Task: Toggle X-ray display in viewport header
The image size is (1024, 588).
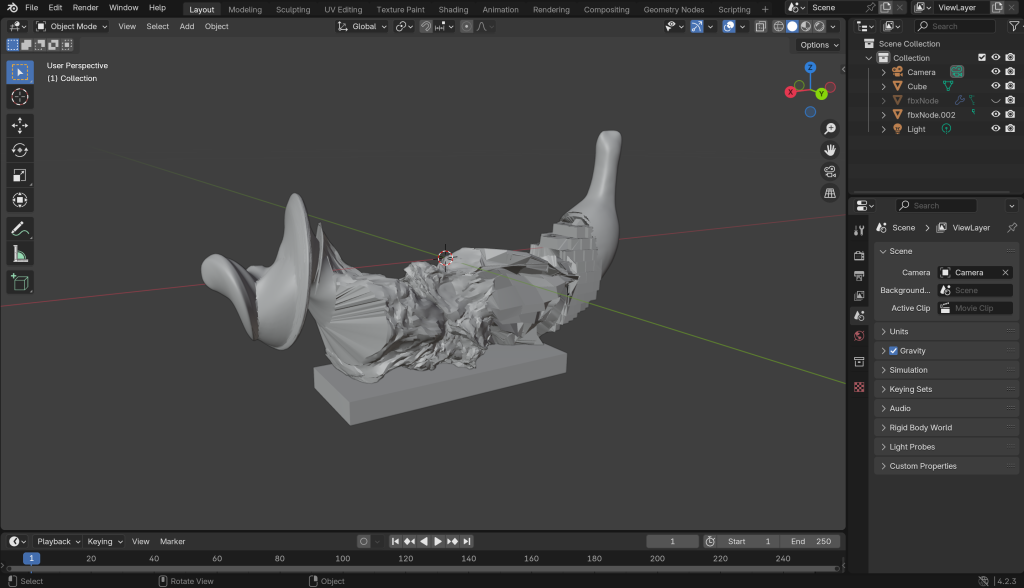Action: tap(761, 27)
